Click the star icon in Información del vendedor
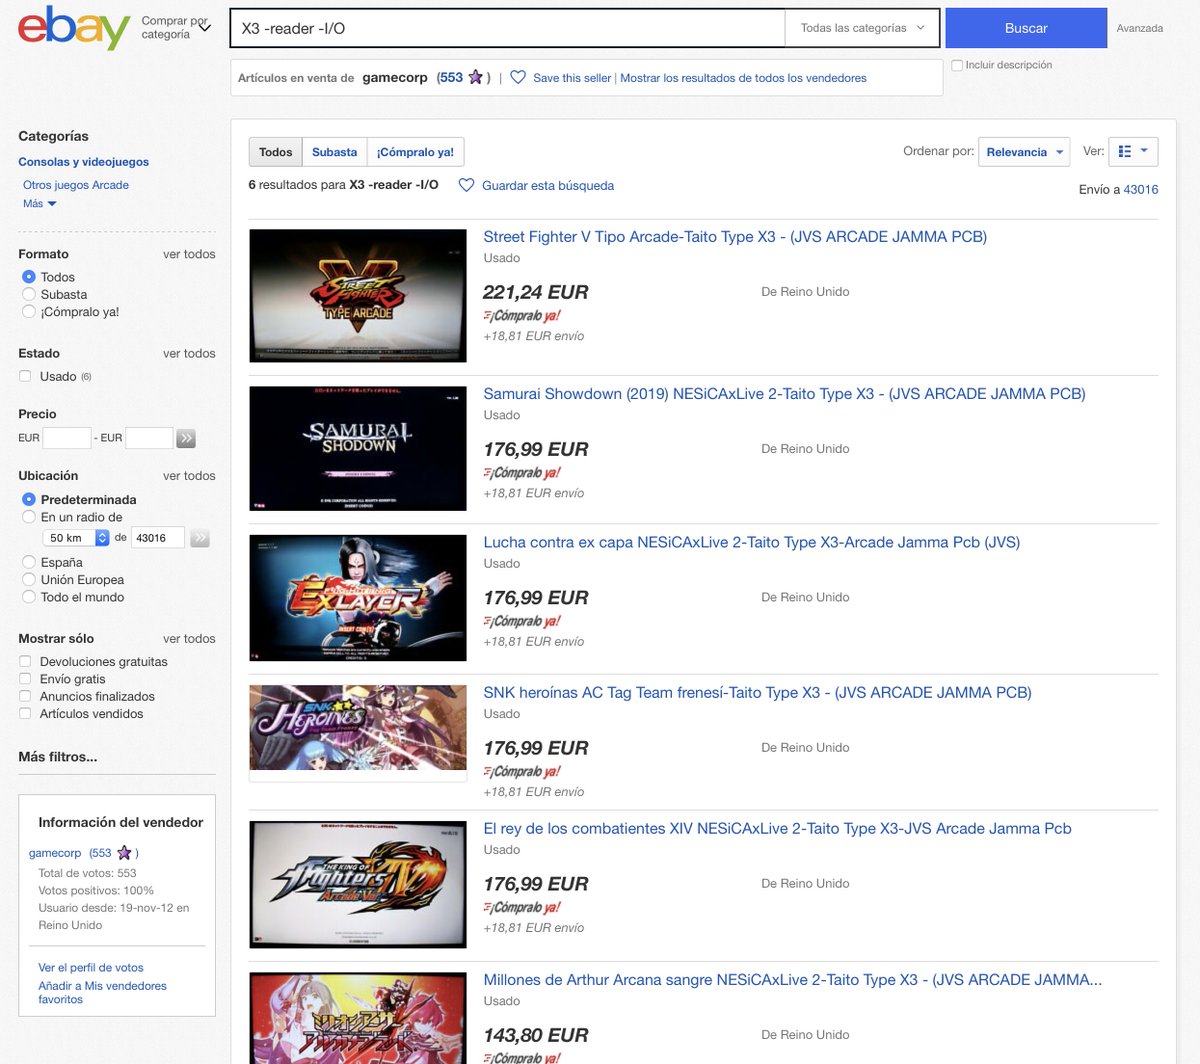 [124, 853]
